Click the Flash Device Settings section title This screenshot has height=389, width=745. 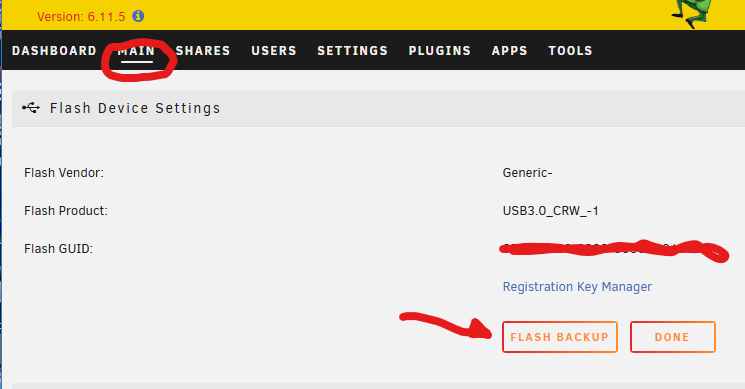click(135, 108)
